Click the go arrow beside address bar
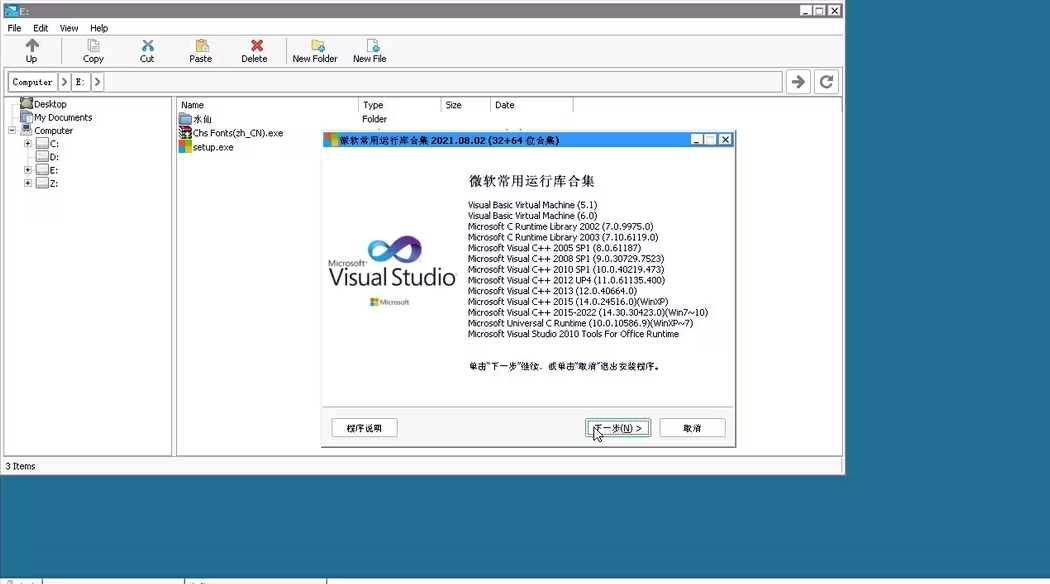The height and width of the screenshot is (584, 1050). [x=798, y=82]
